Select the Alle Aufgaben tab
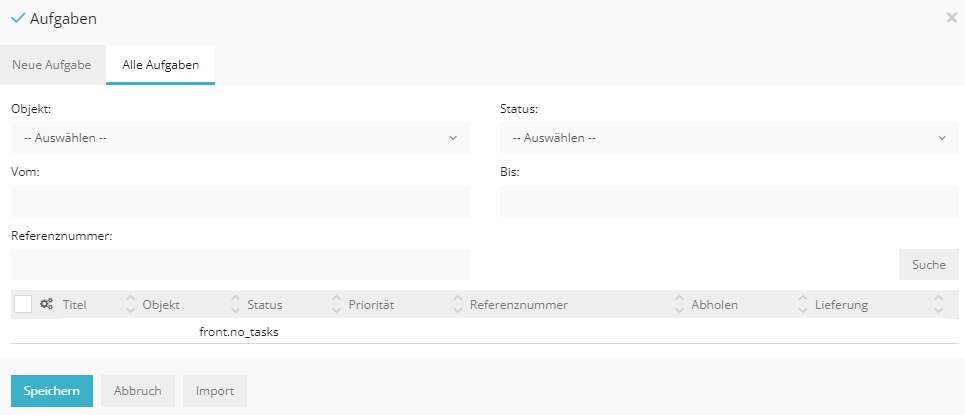This screenshot has height=415, width=965. point(160,65)
